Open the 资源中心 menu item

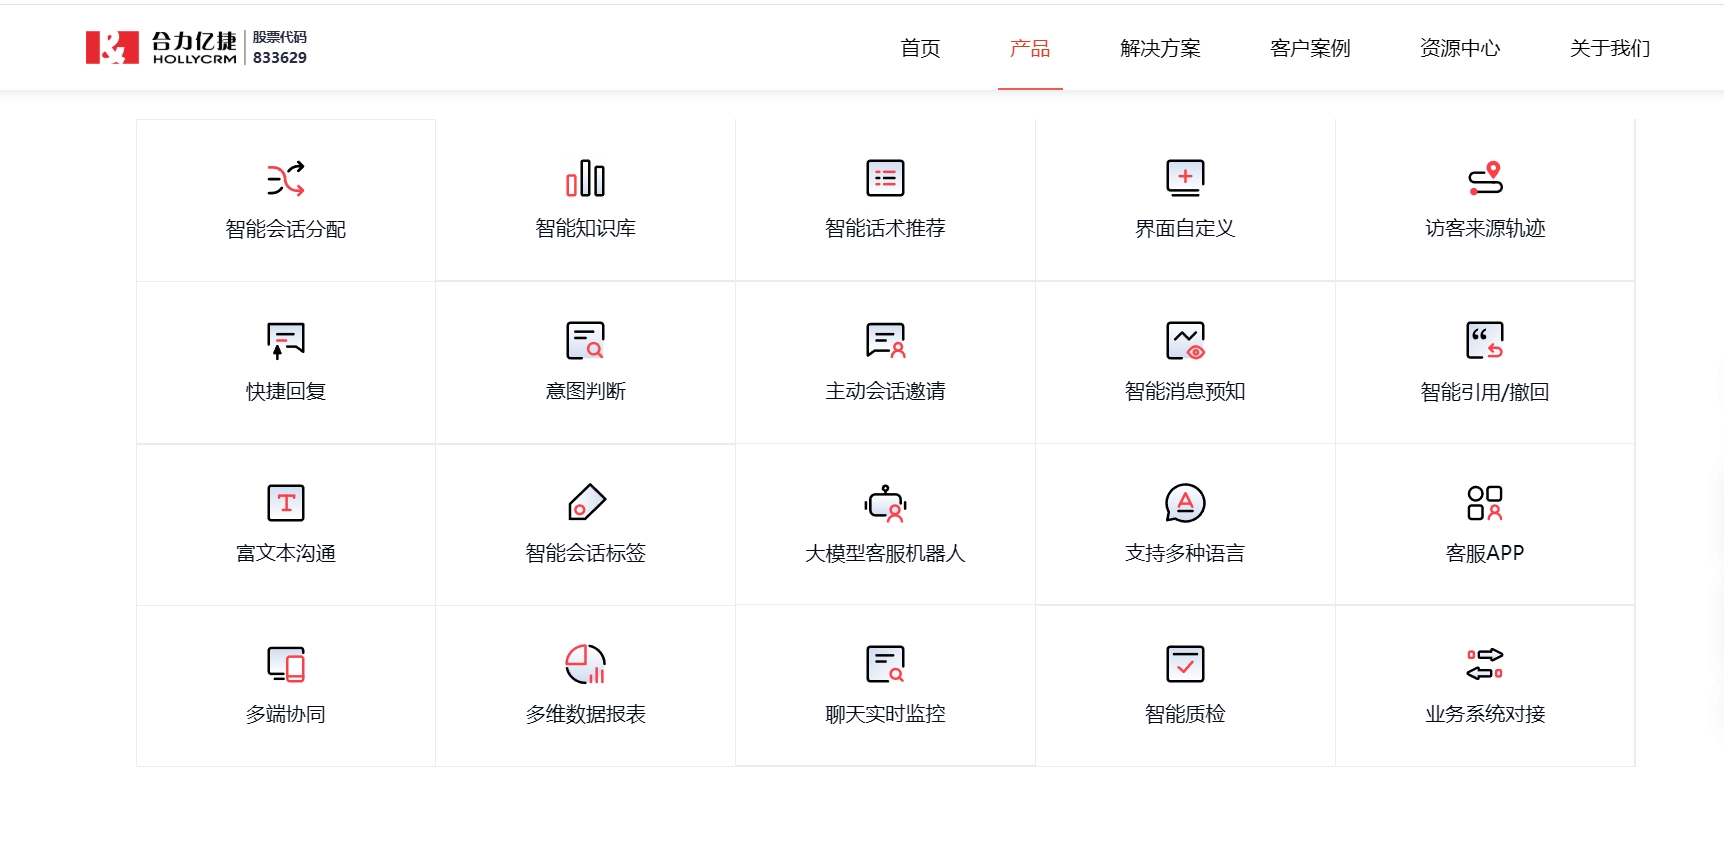(1460, 48)
